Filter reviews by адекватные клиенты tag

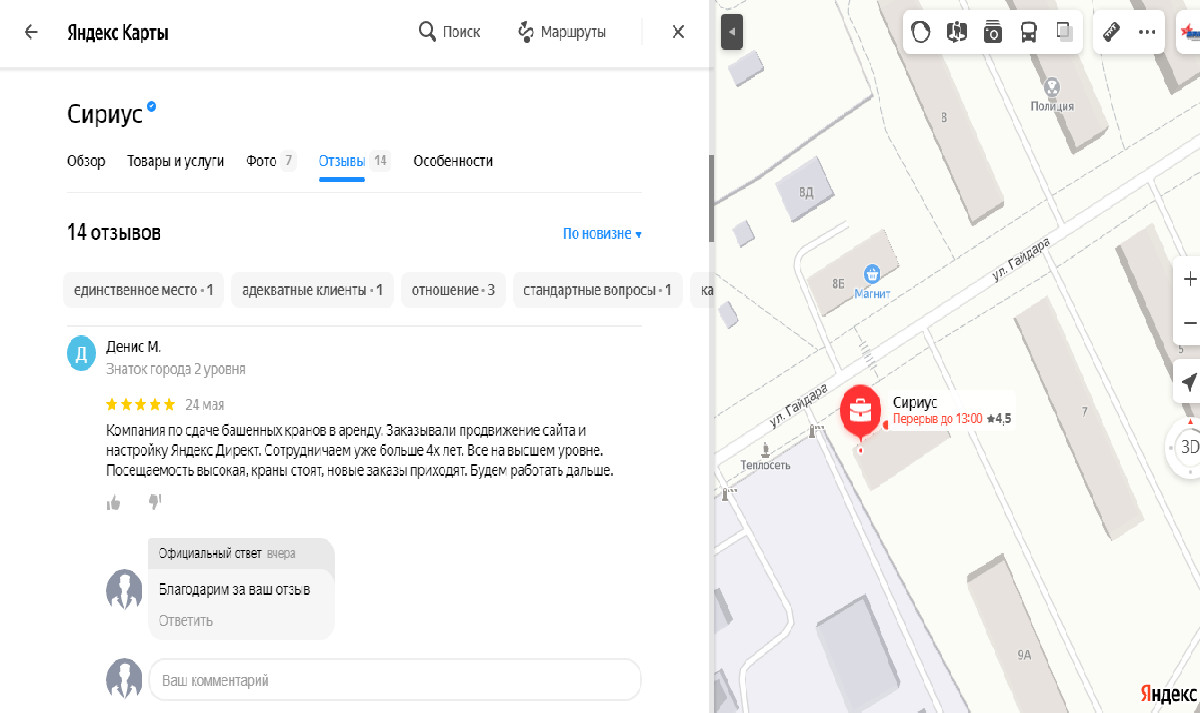click(312, 290)
